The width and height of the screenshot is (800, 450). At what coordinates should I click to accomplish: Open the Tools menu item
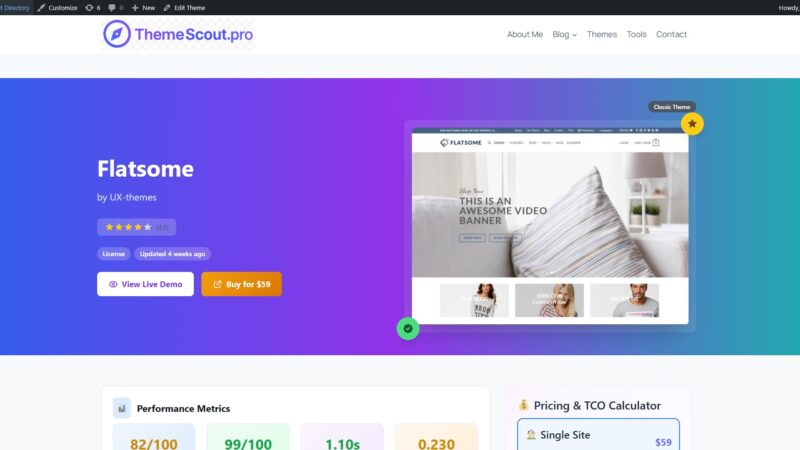coord(636,34)
